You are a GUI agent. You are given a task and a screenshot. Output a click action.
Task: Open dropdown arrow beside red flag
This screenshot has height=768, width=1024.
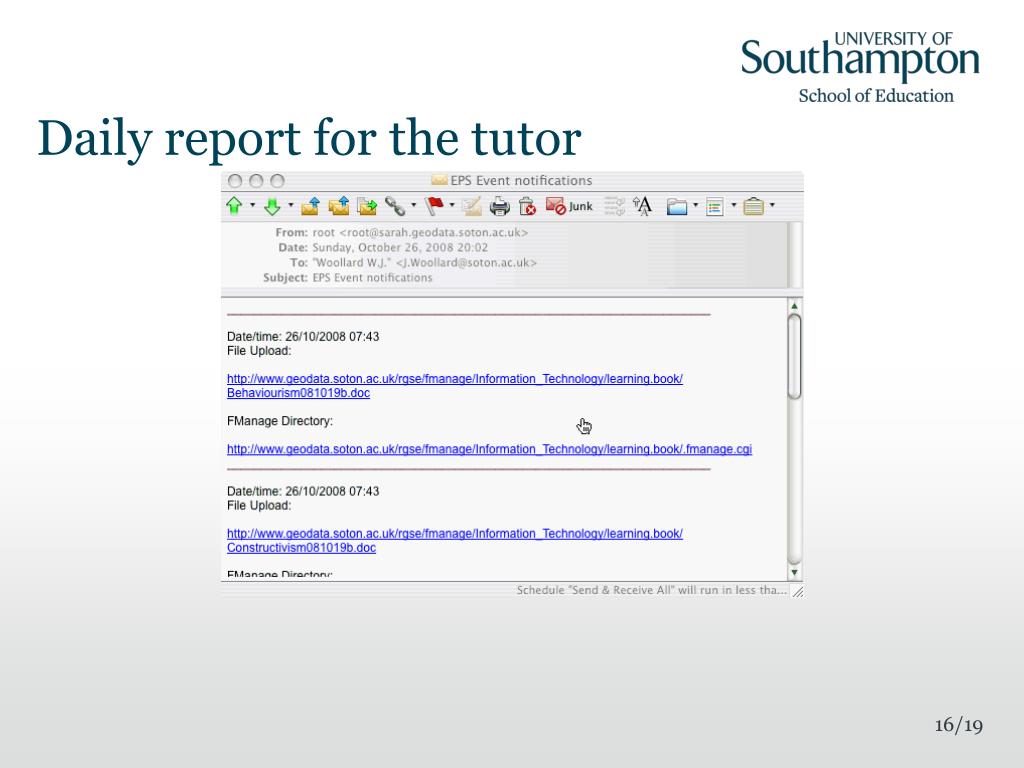[452, 205]
